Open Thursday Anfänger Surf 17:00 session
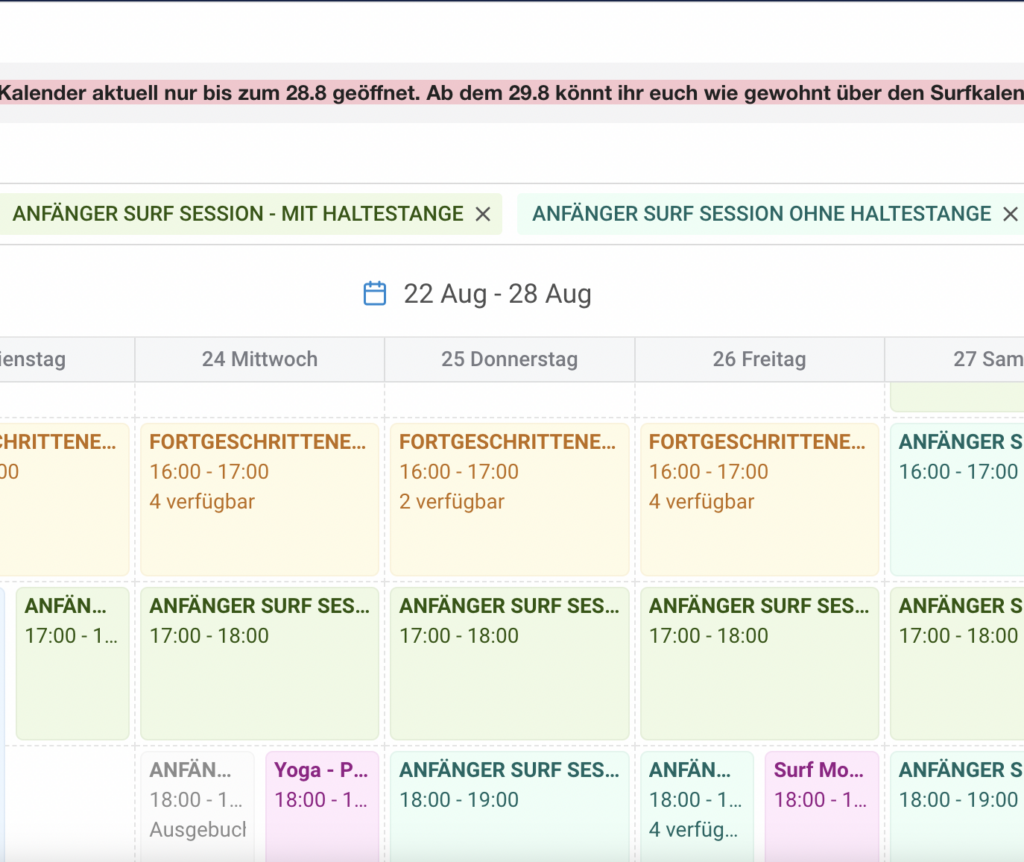1024x862 pixels. 509,663
